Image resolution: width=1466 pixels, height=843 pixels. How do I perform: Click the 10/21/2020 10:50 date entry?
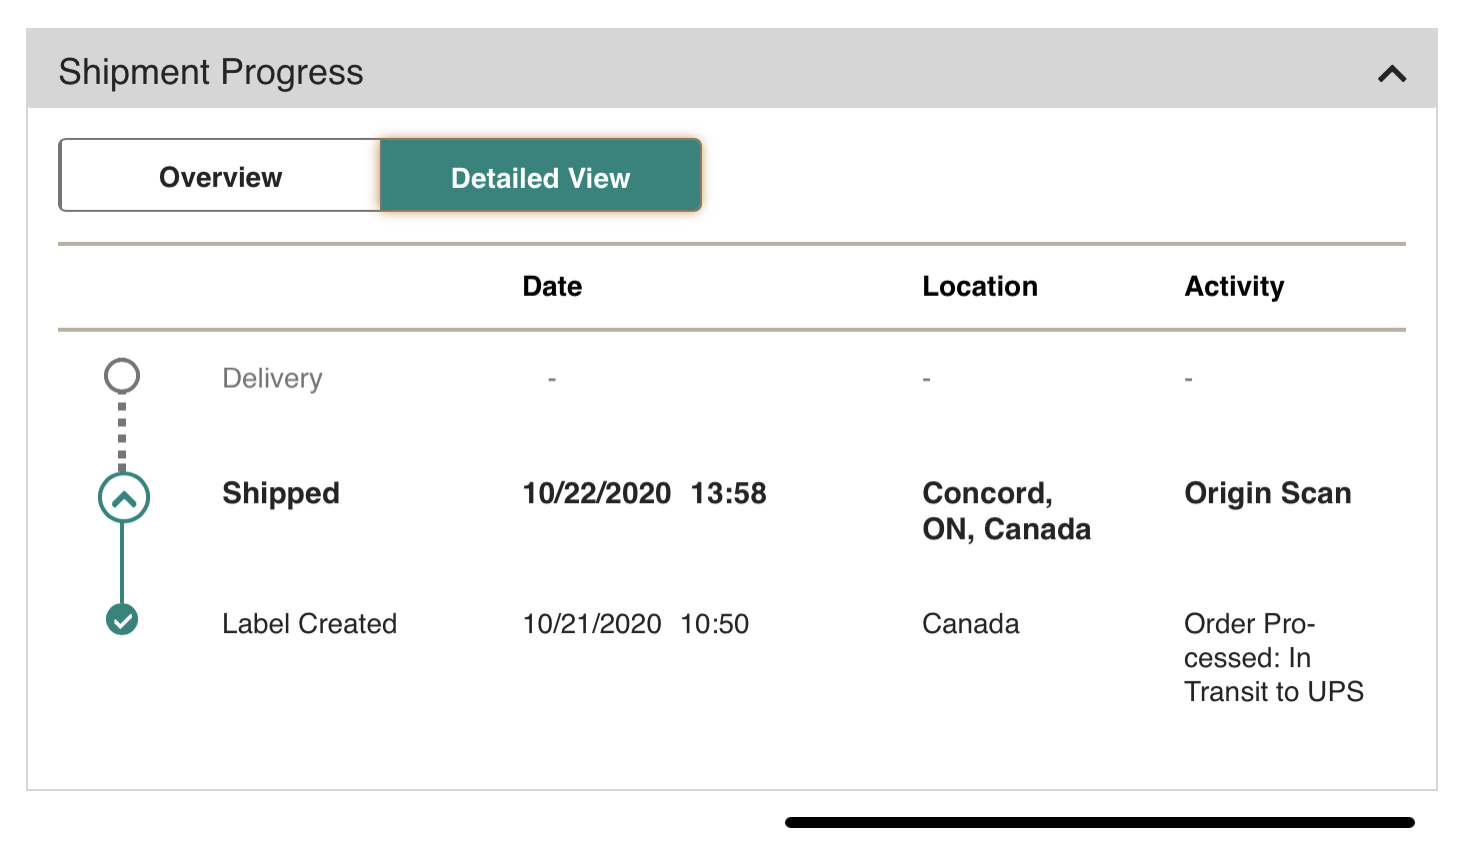pos(635,624)
